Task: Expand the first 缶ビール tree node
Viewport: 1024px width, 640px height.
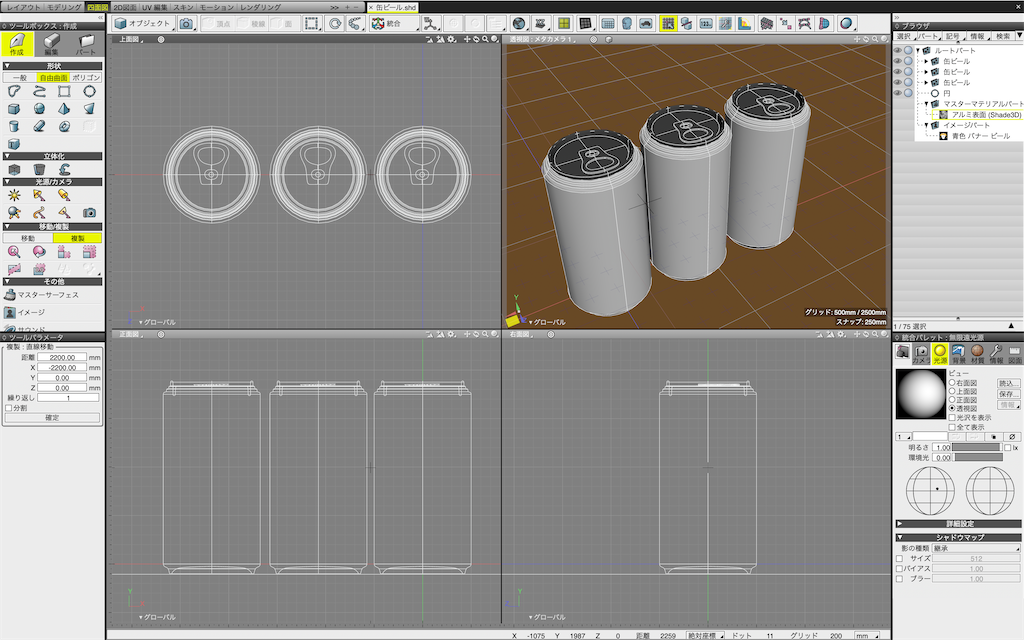Action: point(926,61)
